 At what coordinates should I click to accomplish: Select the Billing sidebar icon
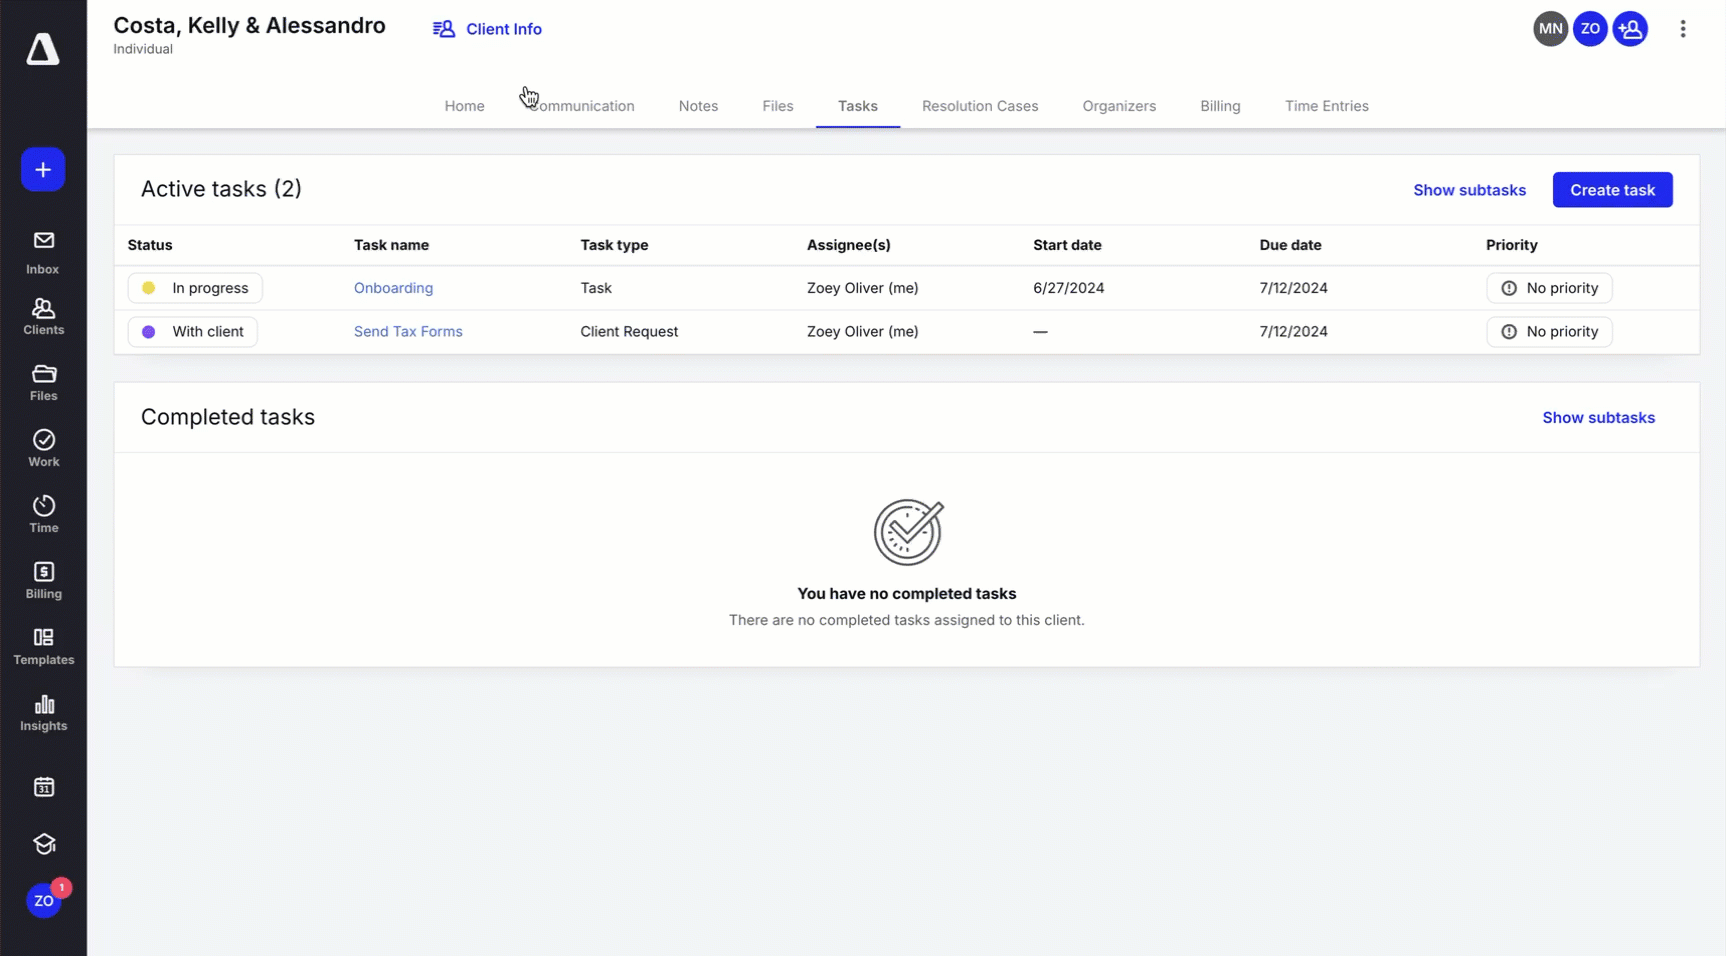[43, 579]
